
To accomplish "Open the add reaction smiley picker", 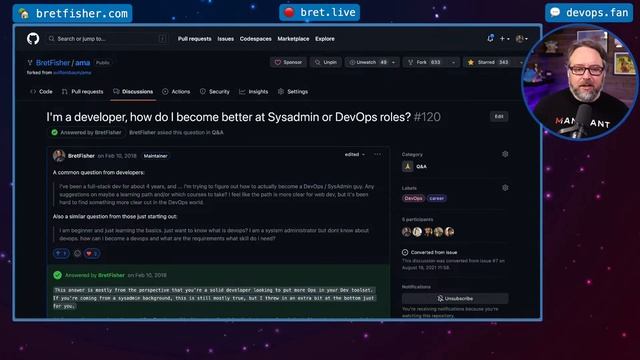I will click(77, 253).
